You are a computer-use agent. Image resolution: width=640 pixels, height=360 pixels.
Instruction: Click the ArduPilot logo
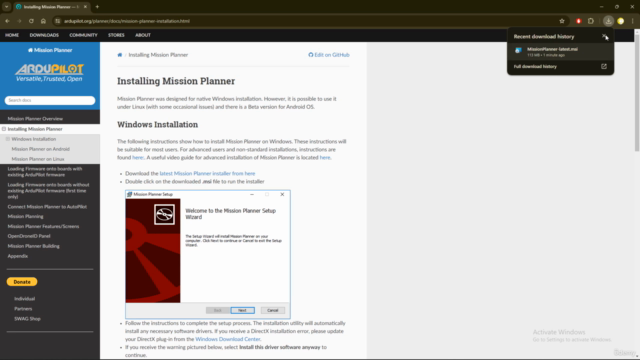49,73
